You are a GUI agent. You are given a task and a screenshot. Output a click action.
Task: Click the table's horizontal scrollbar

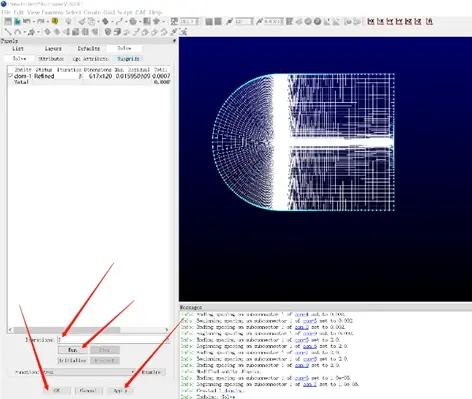pyautogui.click(x=67, y=330)
